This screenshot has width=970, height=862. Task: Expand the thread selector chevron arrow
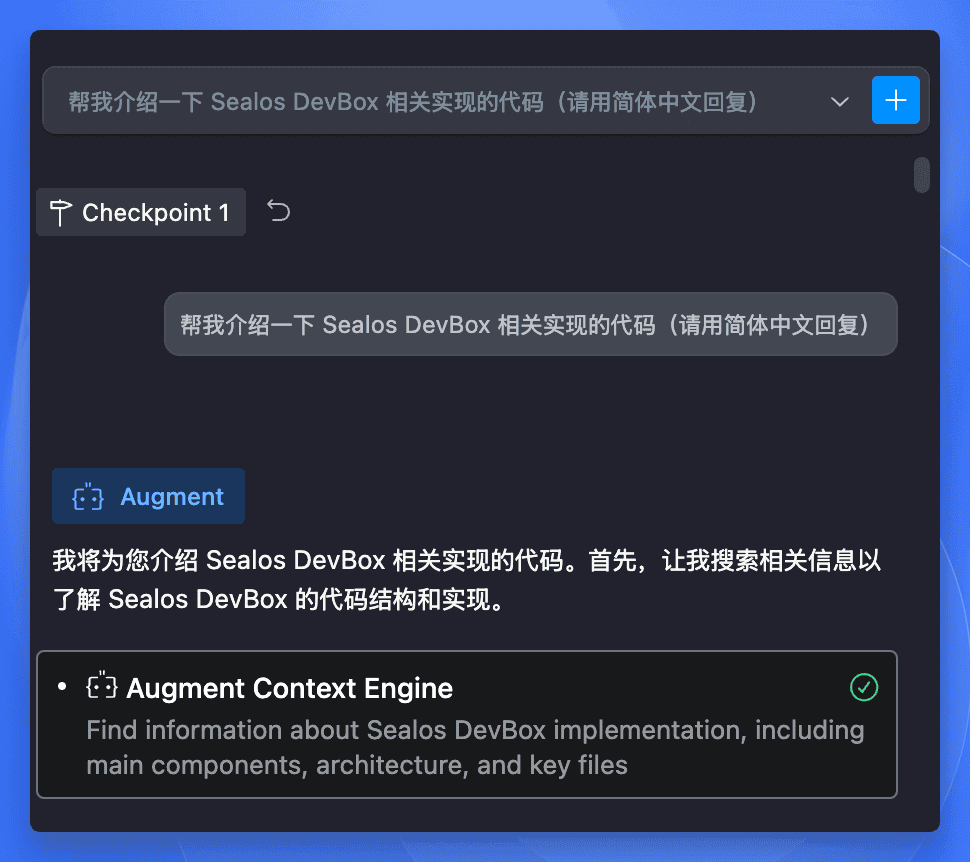[839, 101]
